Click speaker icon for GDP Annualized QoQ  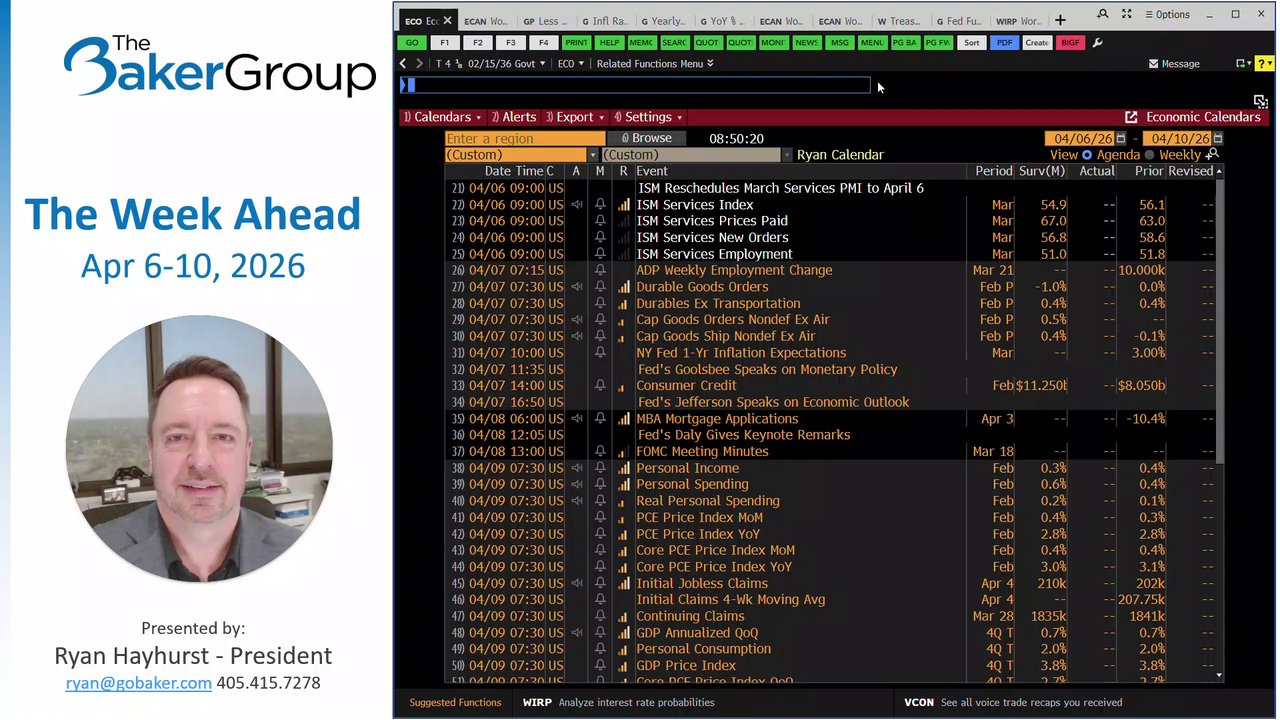point(577,632)
